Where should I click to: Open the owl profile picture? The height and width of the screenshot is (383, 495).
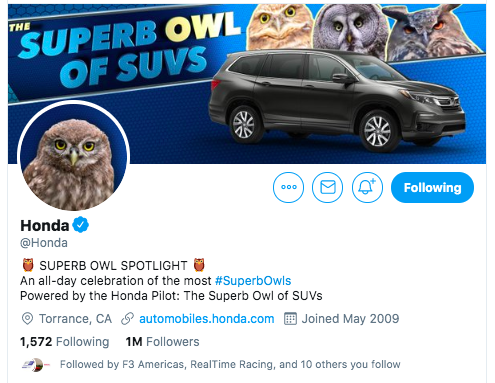pyautogui.click(x=74, y=156)
